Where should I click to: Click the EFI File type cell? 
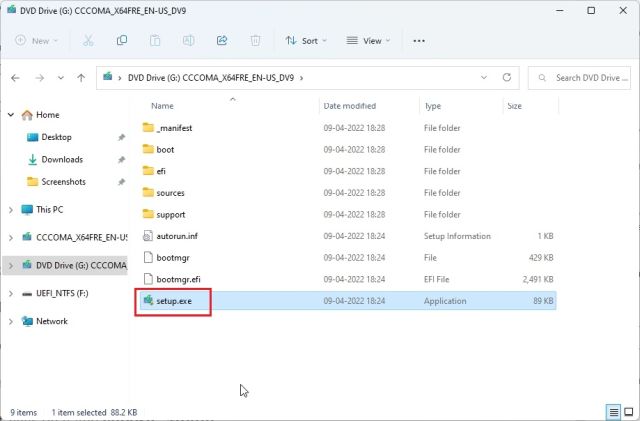point(436,279)
